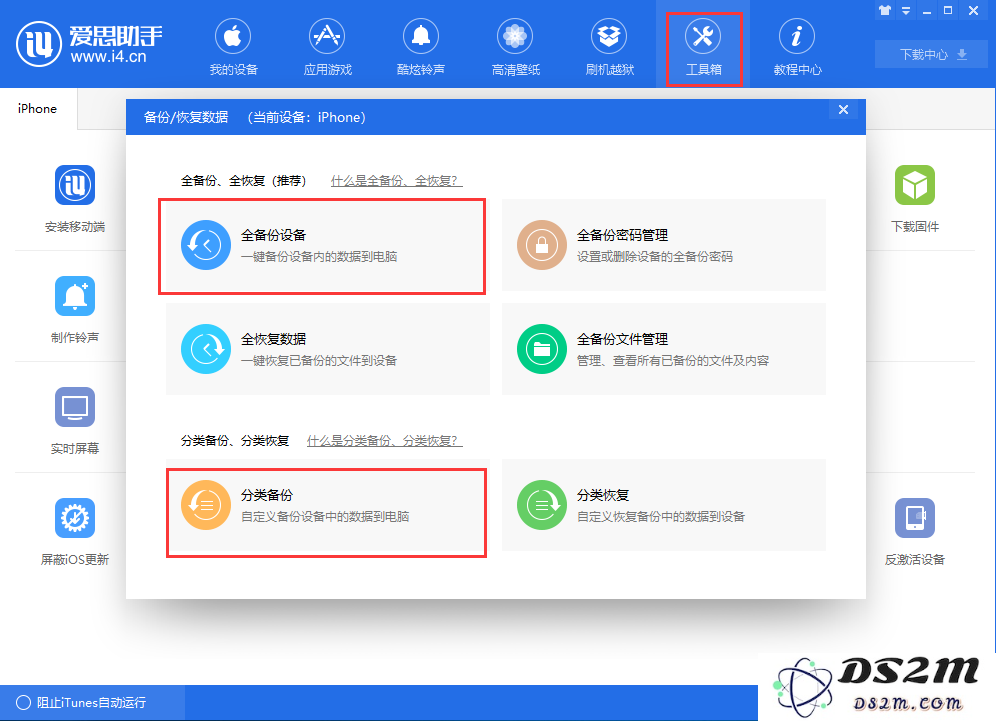Viewport: 996px width, 721px height.
Task: Click description 一键恢复已备份的文件到设备
Action: 319,361
